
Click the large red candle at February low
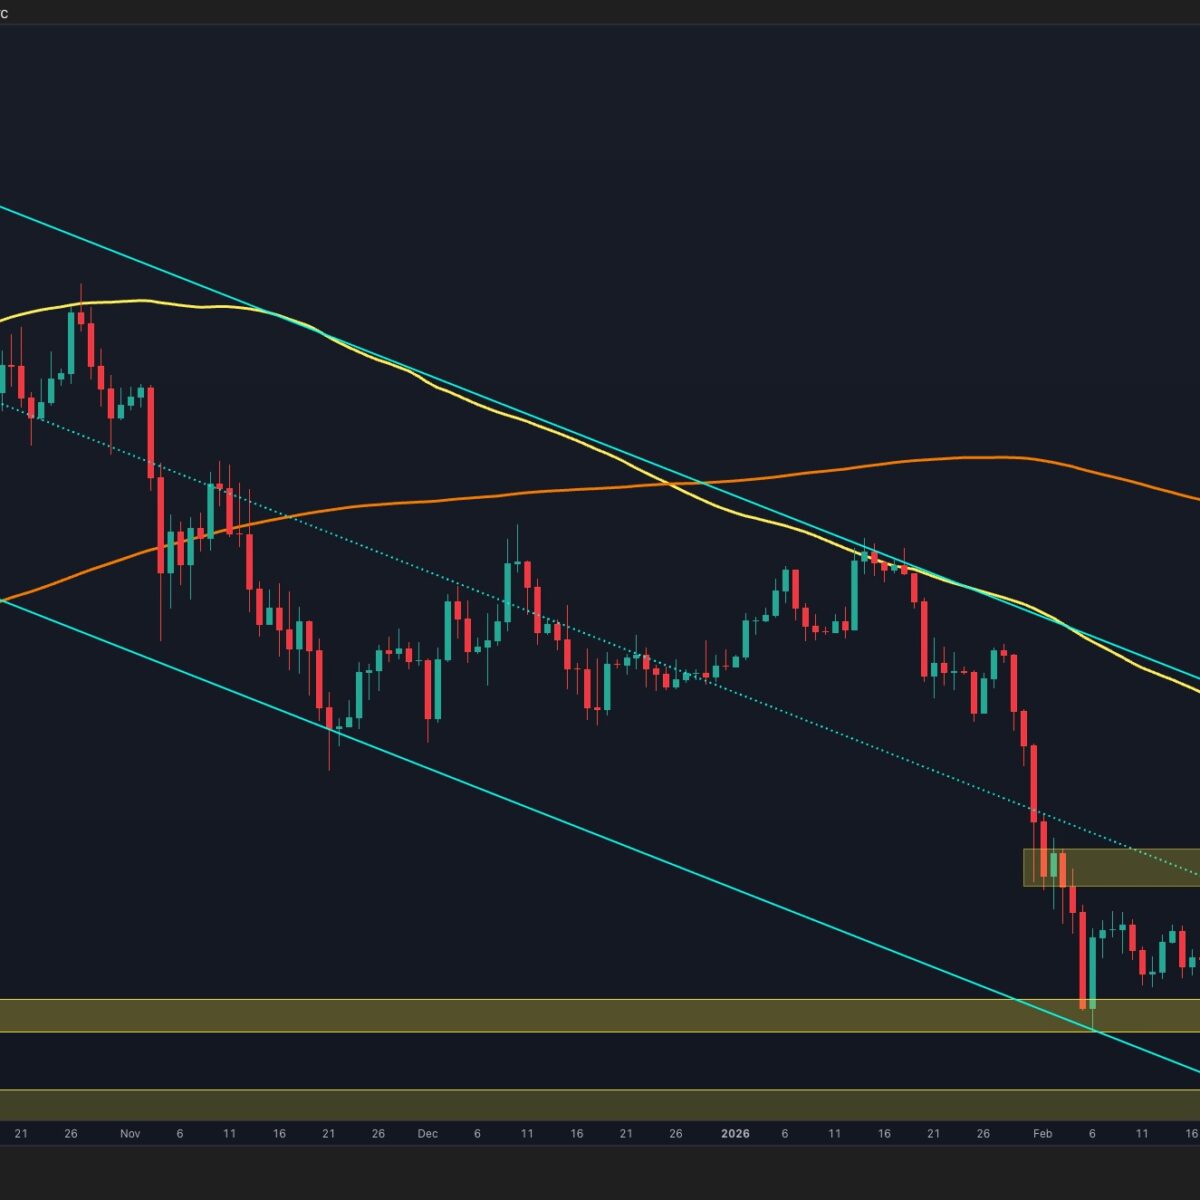click(1082, 960)
